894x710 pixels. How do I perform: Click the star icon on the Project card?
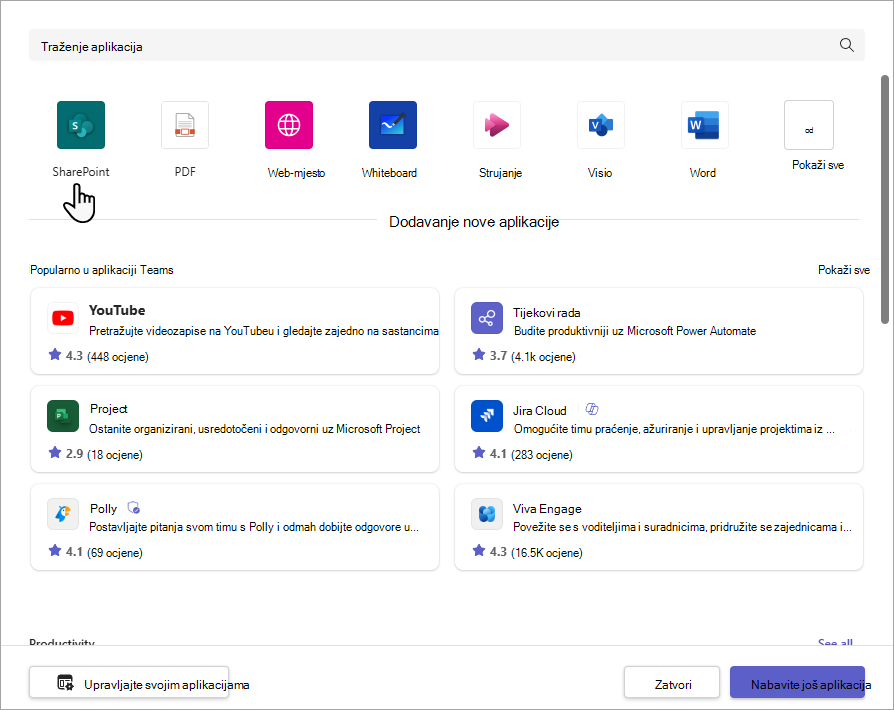click(x=55, y=453)
